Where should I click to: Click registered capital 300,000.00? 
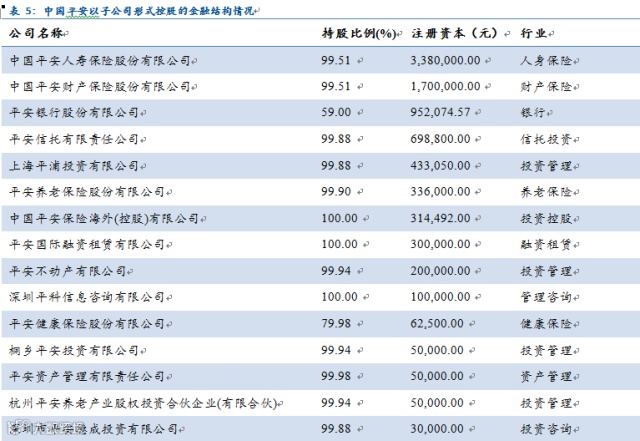tap(440, 244)
